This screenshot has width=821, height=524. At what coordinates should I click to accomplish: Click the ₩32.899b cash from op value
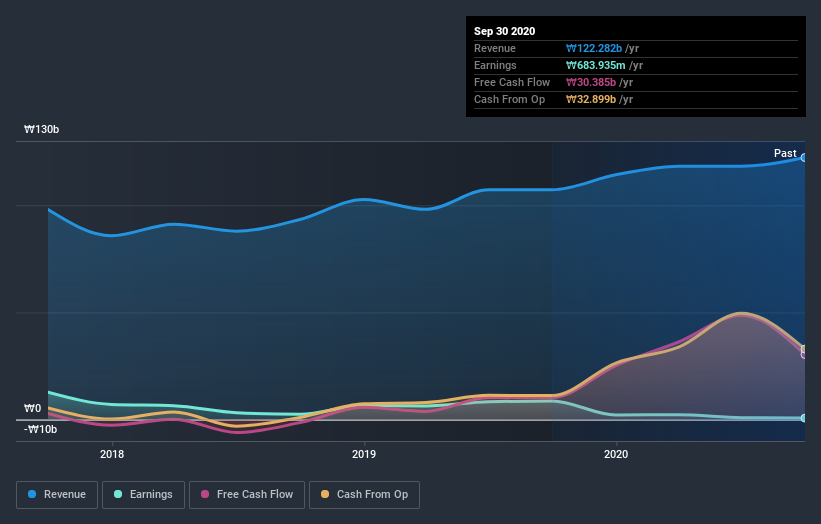coord(591,99)
